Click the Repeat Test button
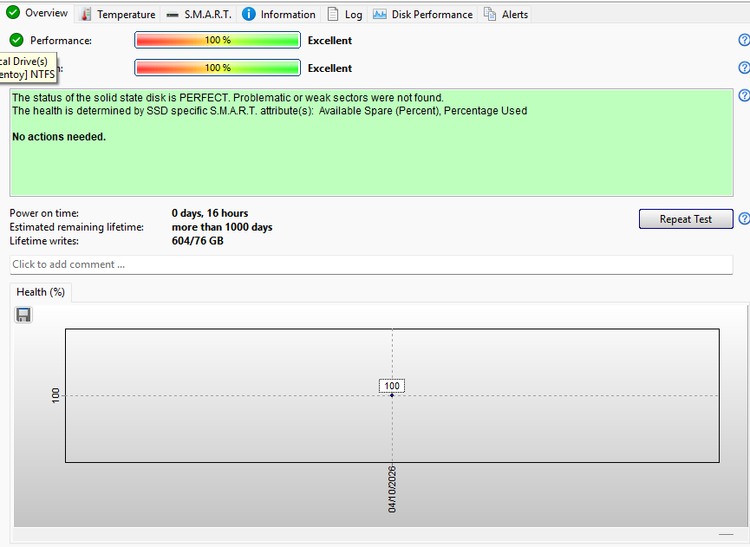 point(685,219)
